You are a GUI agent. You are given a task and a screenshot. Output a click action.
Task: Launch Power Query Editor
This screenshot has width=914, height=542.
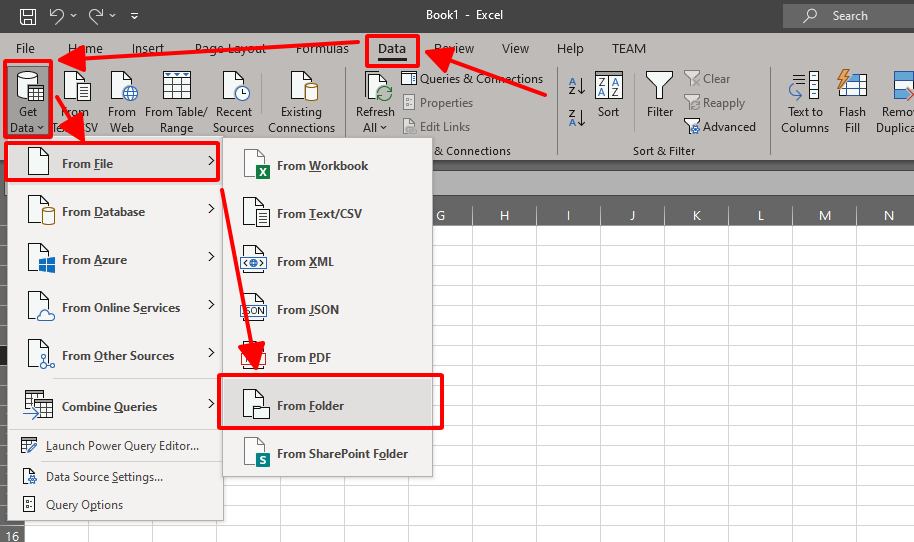click(115, 446)
